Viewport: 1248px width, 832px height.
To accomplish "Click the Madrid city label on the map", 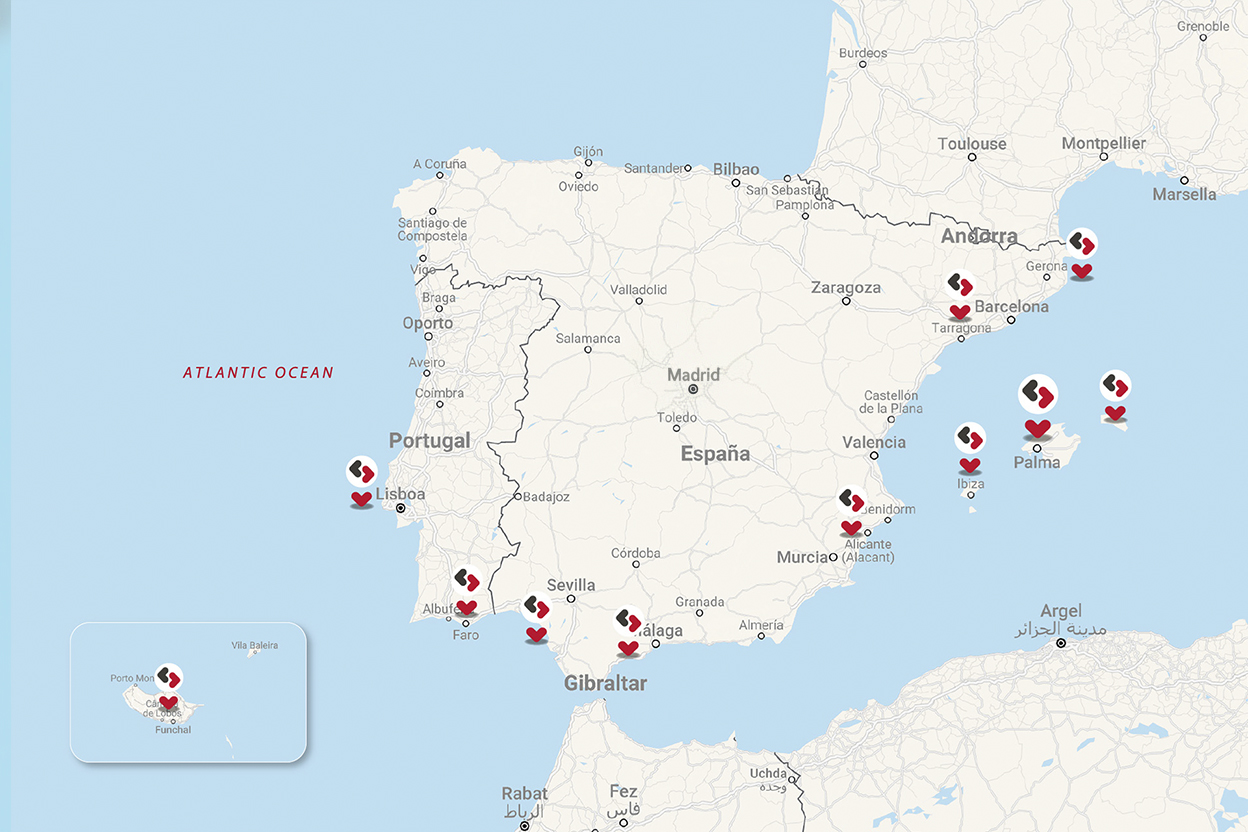I will click(693, 374).
